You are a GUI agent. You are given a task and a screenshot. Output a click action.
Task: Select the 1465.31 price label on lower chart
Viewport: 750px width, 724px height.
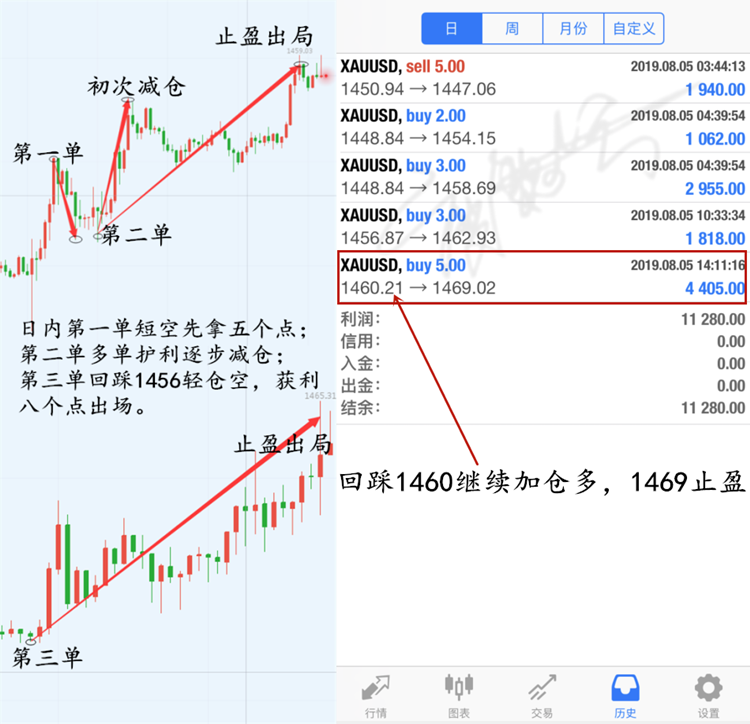coord(320,395)
